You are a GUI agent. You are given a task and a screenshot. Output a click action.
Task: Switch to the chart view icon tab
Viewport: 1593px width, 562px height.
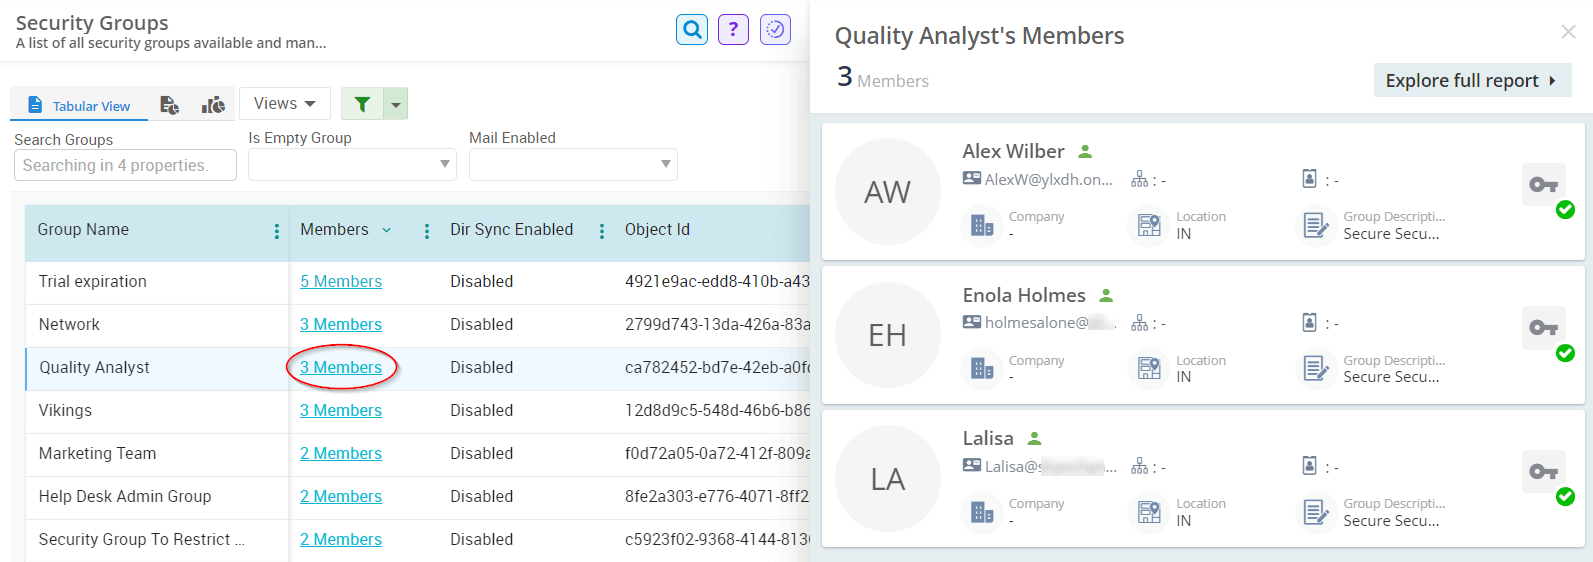tap(213, 105)
